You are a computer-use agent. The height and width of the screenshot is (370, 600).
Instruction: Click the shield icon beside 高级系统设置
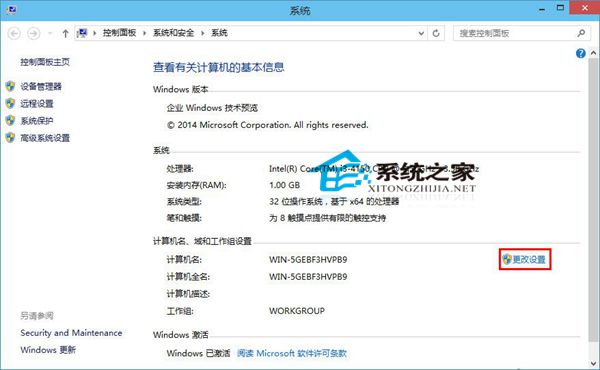pyautogui.click(x=10, y=138)
